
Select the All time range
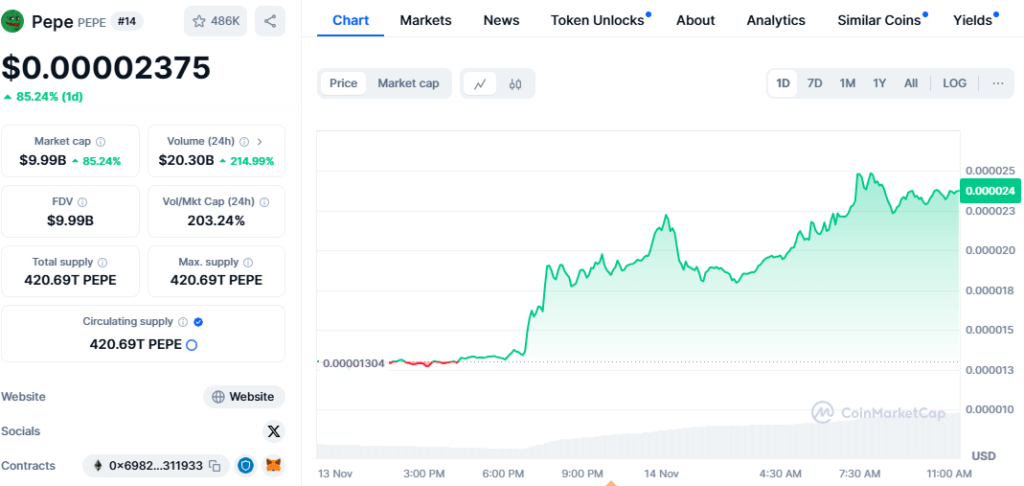tap(911, 84)
